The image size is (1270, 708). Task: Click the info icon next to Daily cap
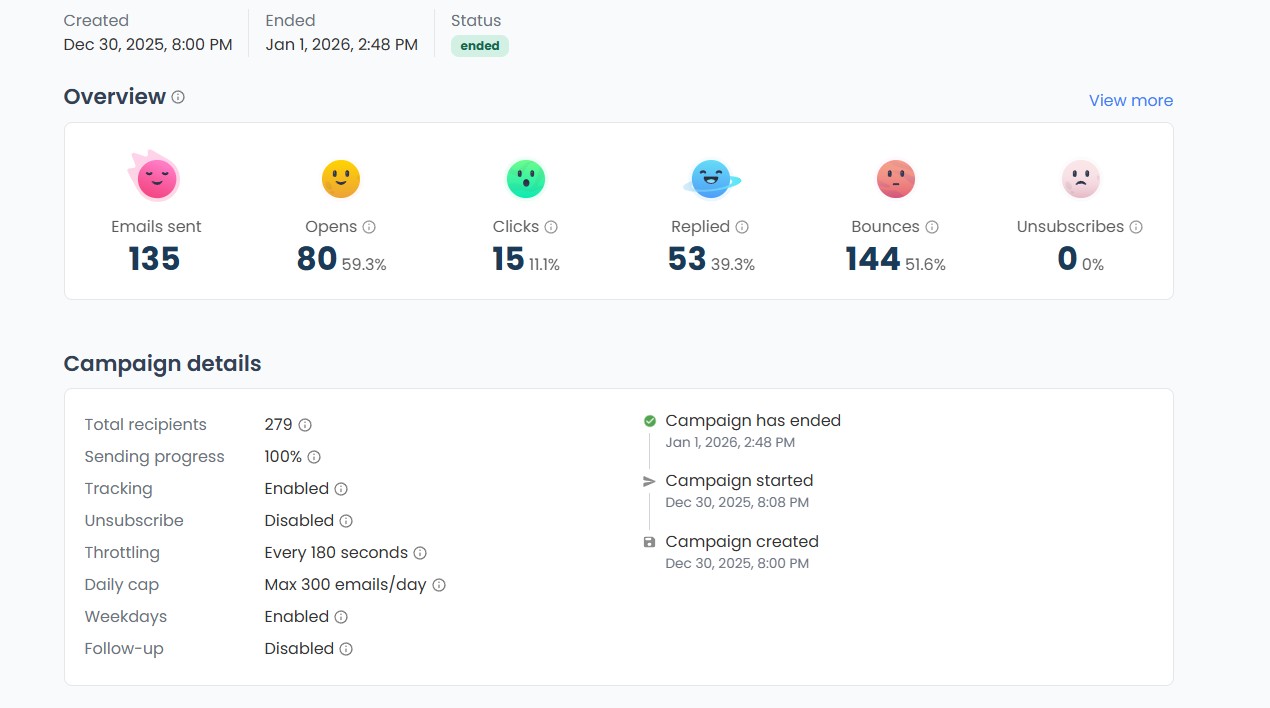point(439,585)
